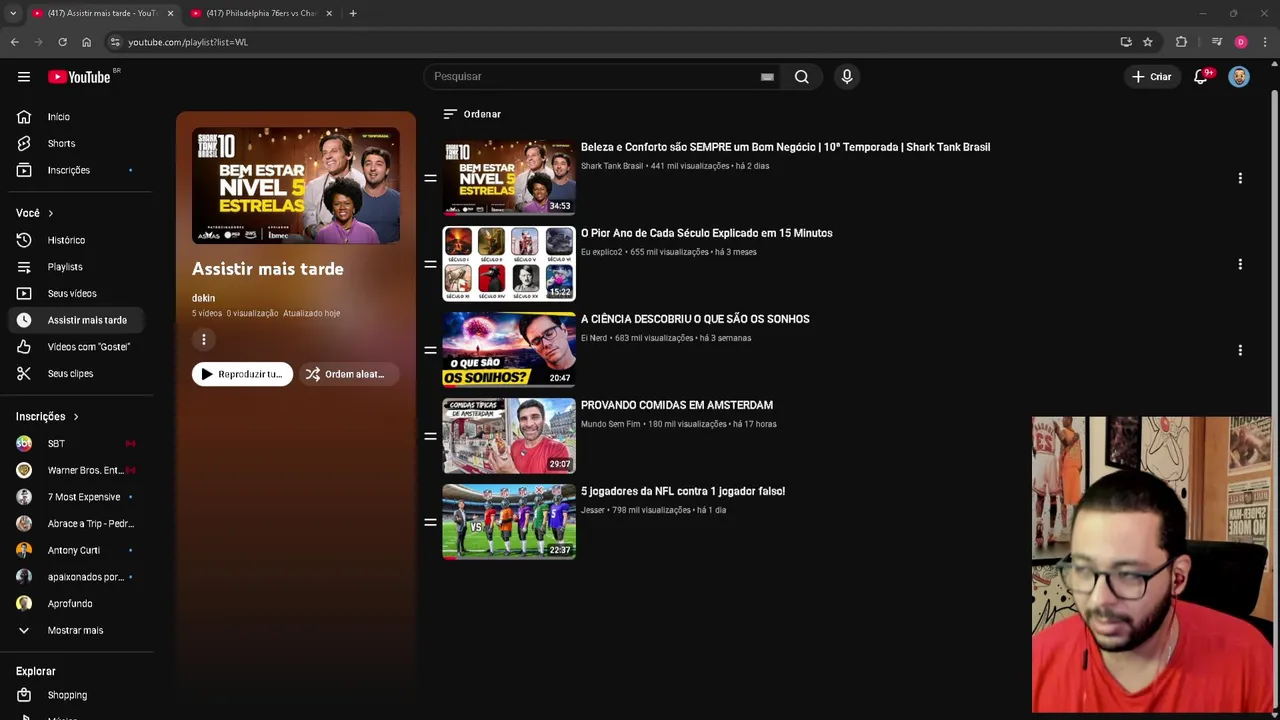This screenshot has width=1280, height=720.
Task: Open the NFL jogadores video thumbnail
Action: pos(509,522)
